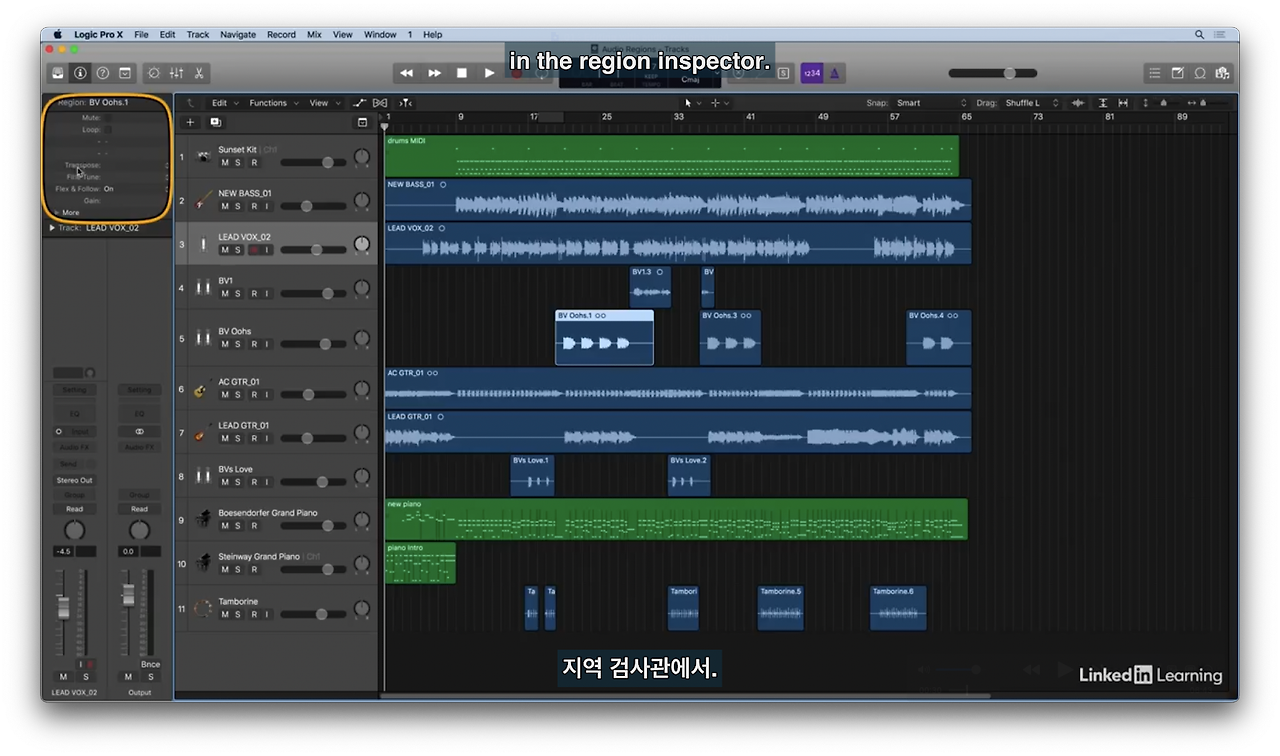Click the Play transport button
1280x756 pixels.
pos(489,73)
